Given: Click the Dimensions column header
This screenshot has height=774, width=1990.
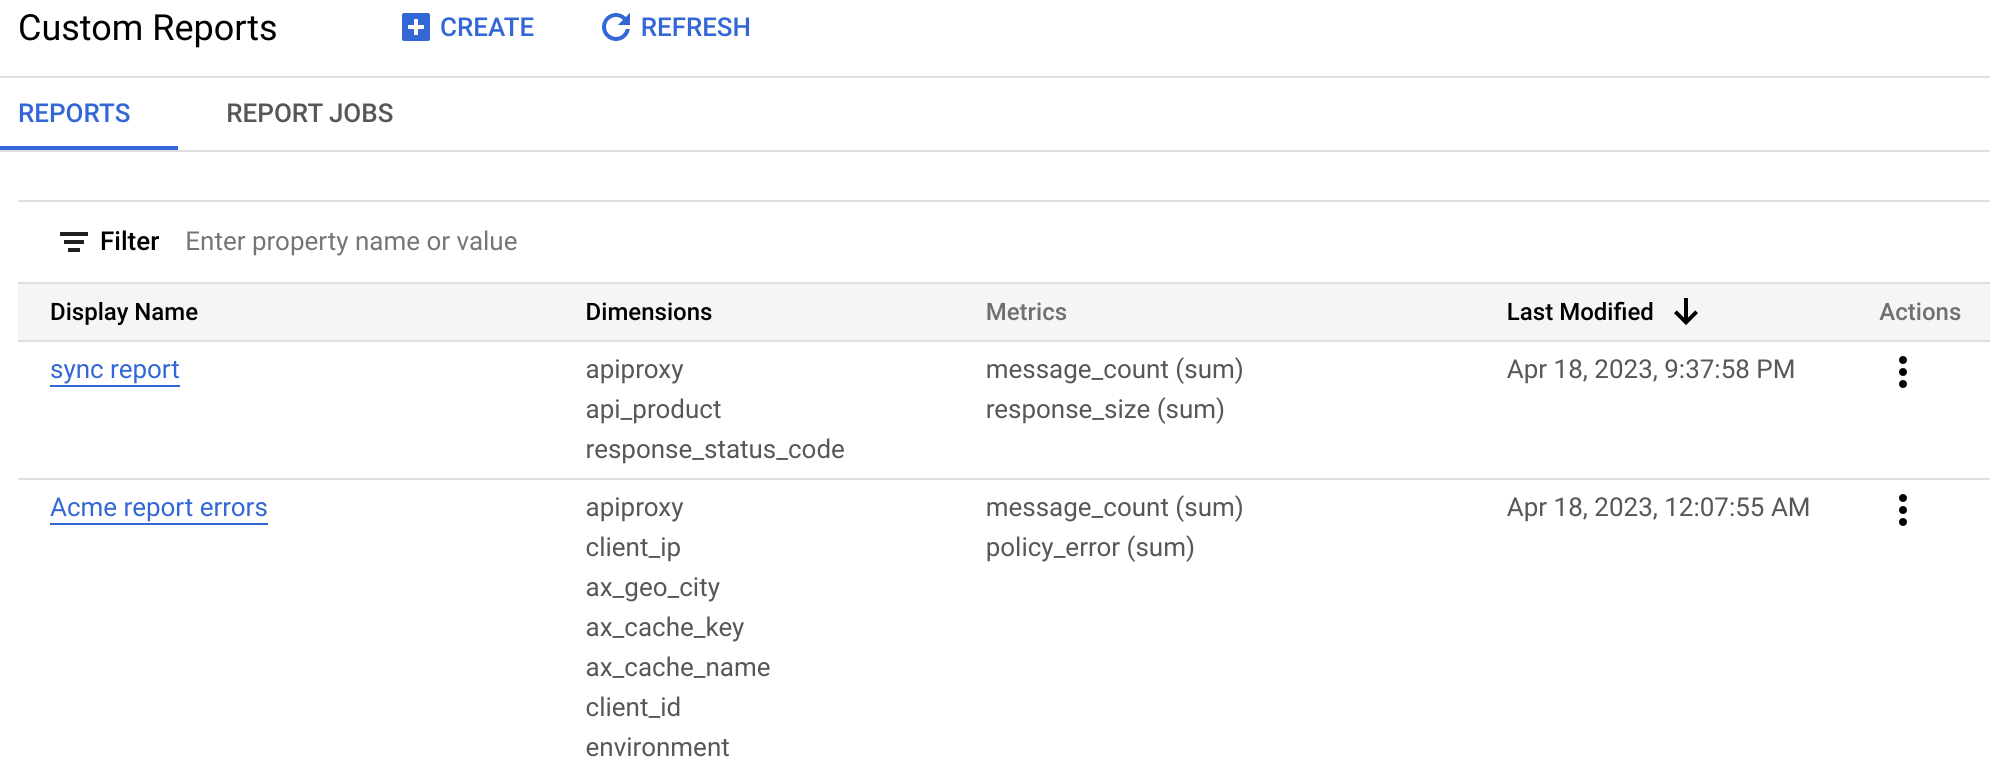Looking at the screenshot, I should click(x=649, y=312).
